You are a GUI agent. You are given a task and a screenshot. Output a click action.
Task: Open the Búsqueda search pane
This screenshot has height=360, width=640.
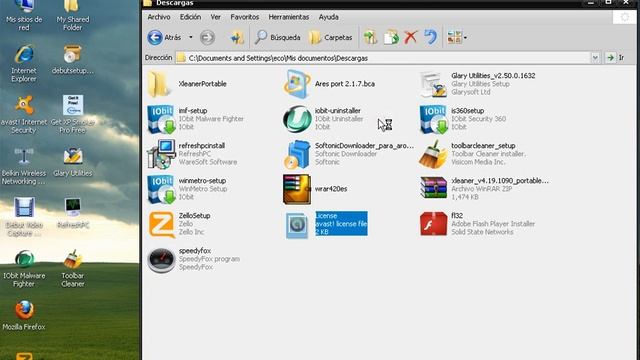[277, 38]
